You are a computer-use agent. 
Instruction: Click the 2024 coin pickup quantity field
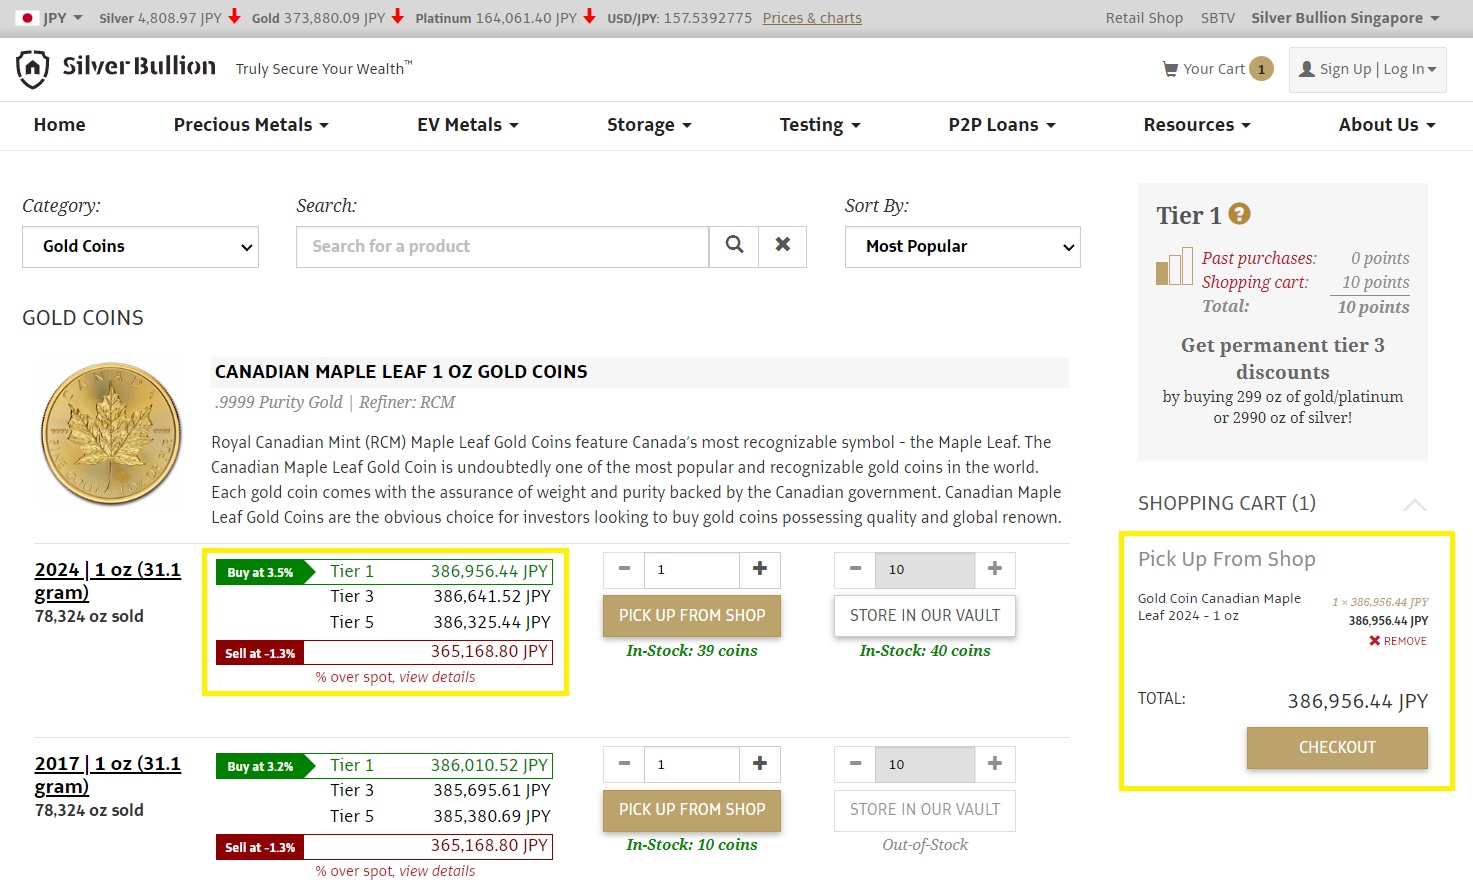click(x=692, y=569)
